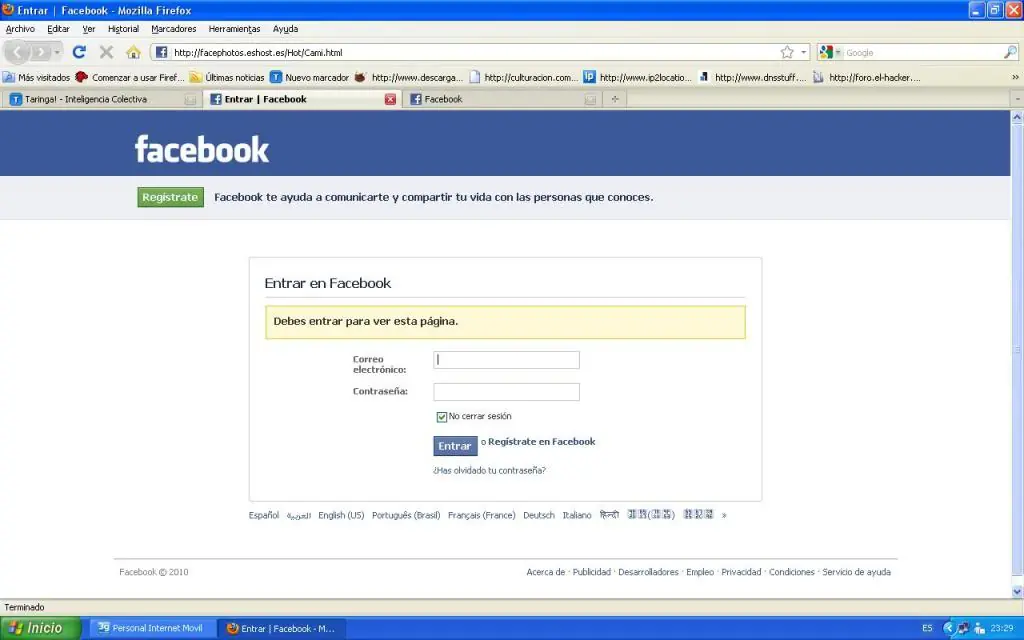
Task: Open a new tab with the plus button
Action: (615, 99)
